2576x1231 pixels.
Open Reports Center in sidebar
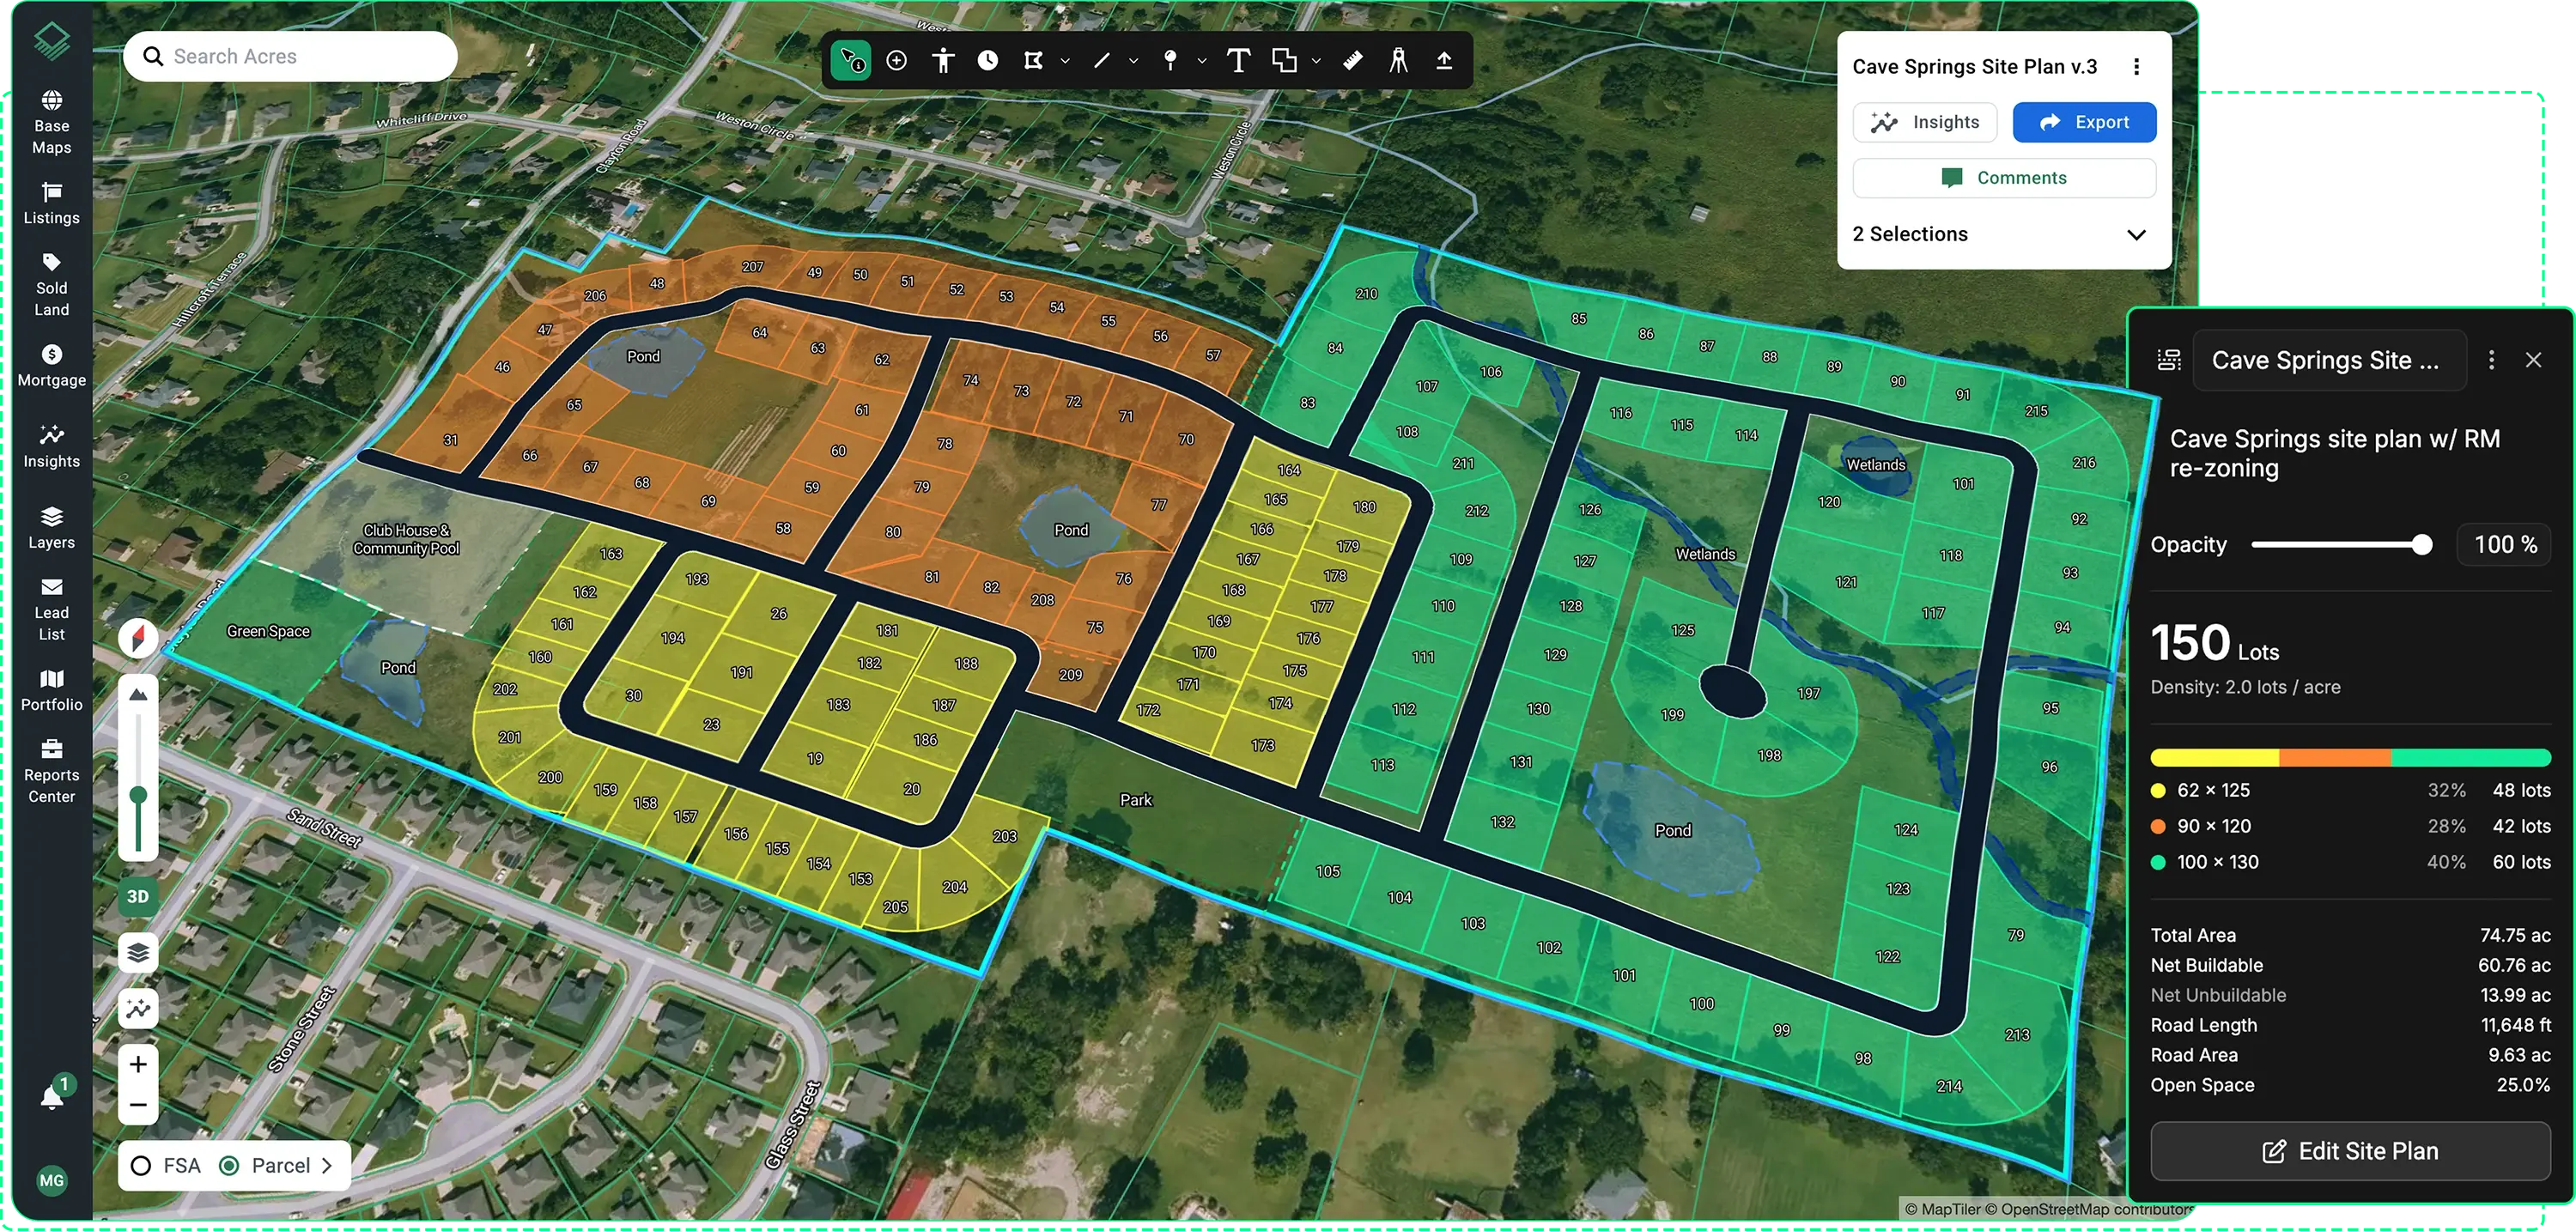(52, 771)
